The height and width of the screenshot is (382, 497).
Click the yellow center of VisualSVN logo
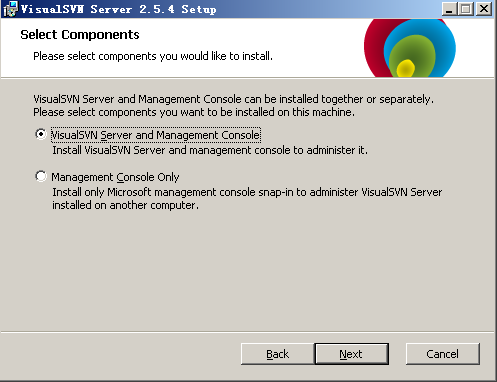pyautogui.click(x=406, y=68)
